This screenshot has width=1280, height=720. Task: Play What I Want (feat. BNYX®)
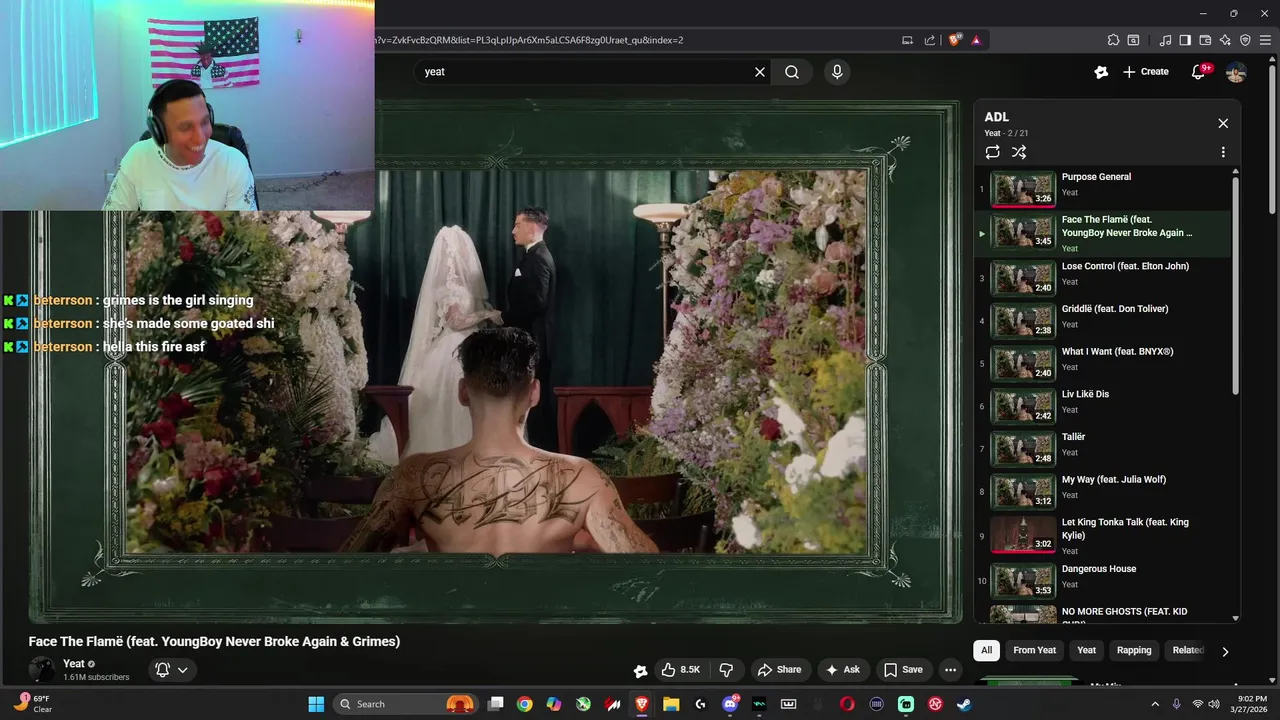[x=1104, y=364]
